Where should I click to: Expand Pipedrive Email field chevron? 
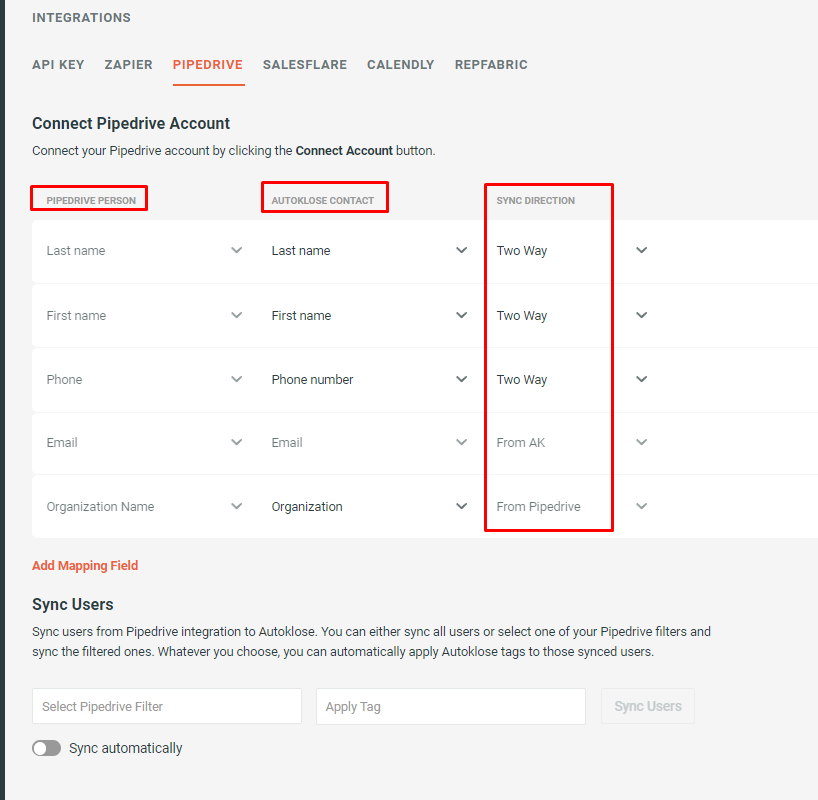pyautogui.click(x=236, y=442)
